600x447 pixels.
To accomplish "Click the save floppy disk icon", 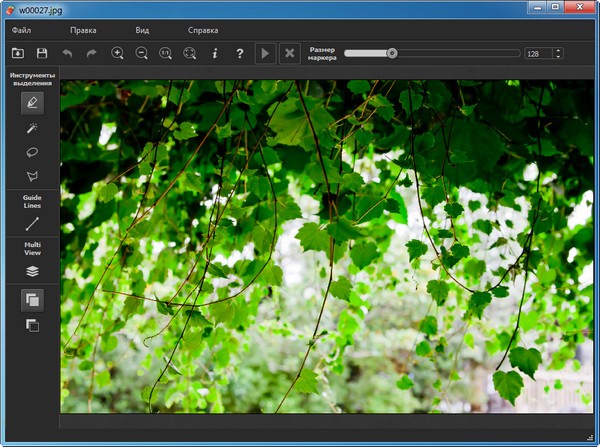I will tap(42, 53).
